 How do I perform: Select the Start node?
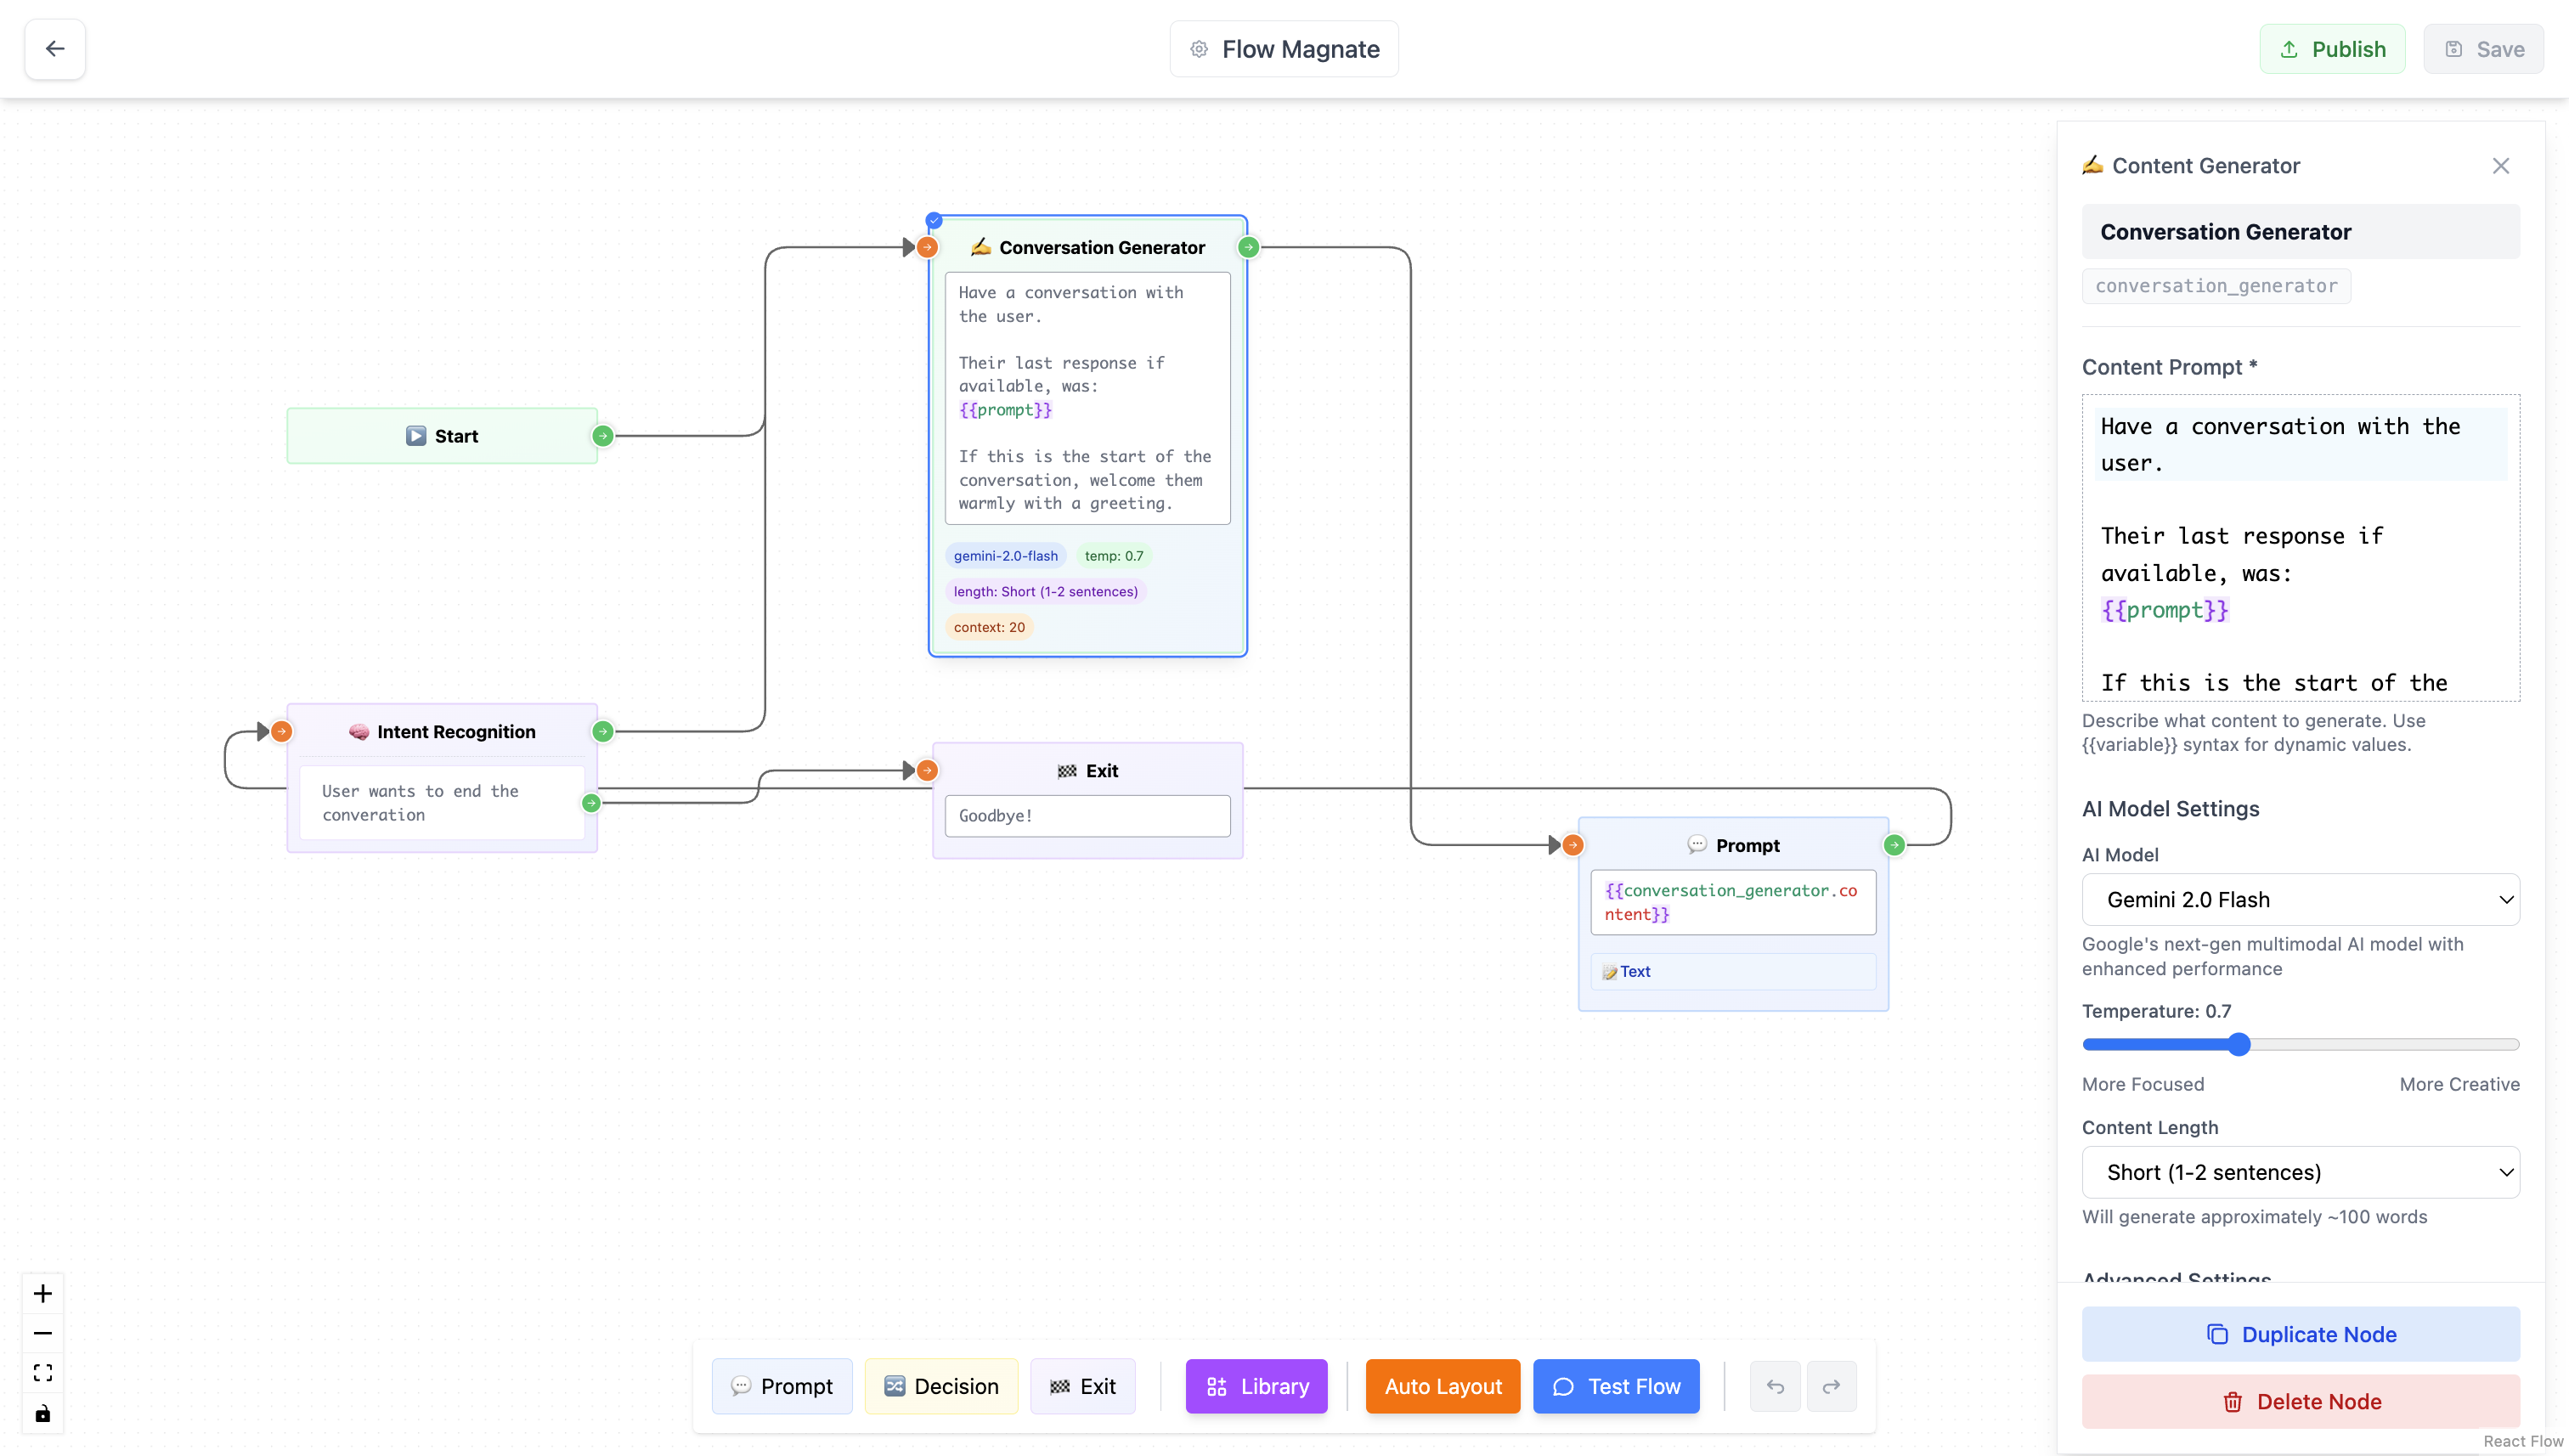tap(442, 436)
